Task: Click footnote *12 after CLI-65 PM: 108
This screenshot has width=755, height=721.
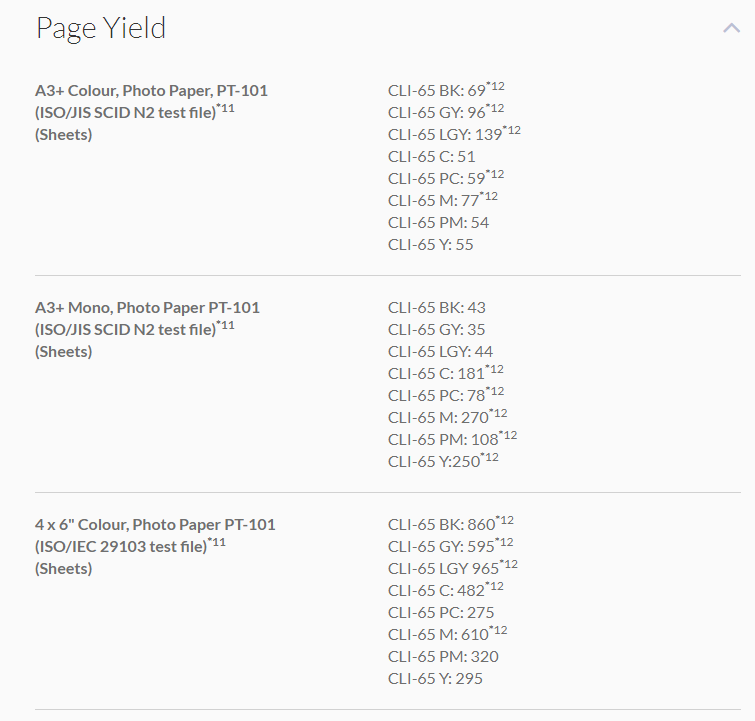Action: (x=507, y=436)
